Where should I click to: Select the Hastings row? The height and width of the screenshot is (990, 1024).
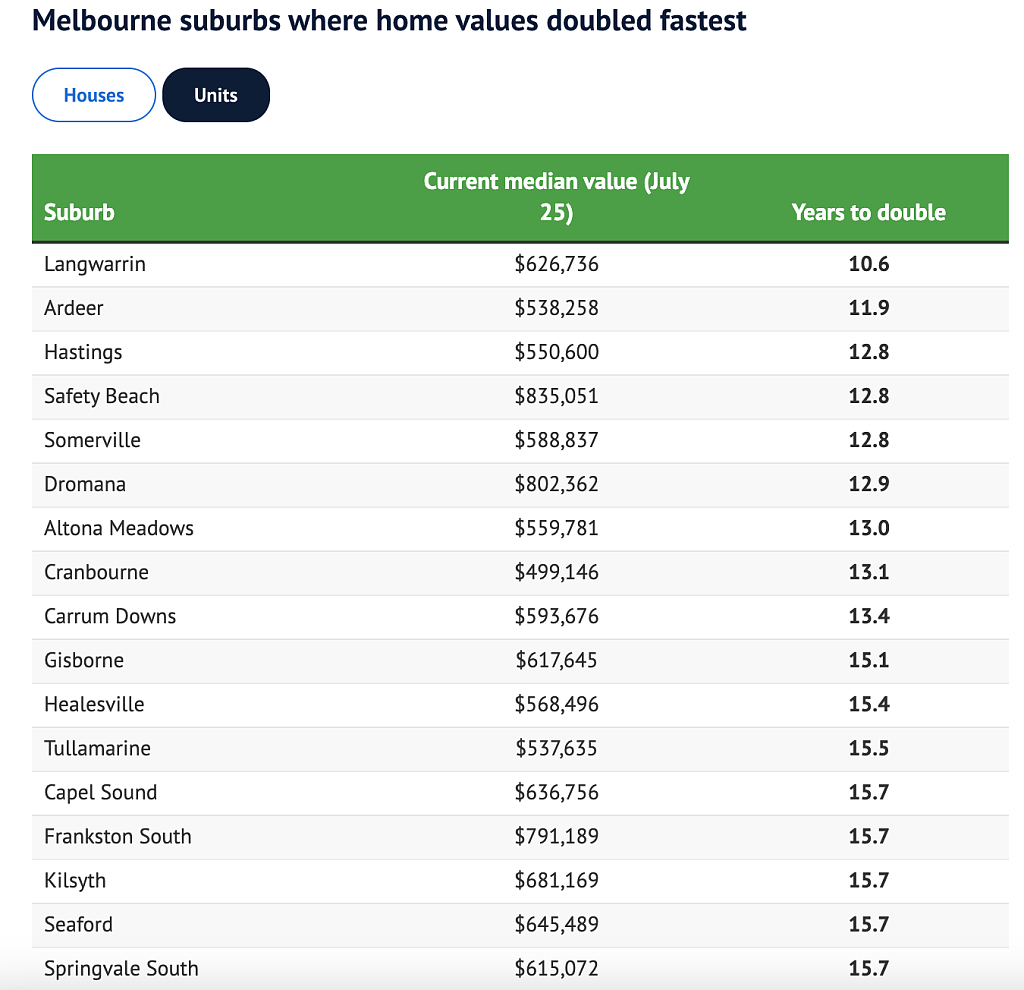520,353
